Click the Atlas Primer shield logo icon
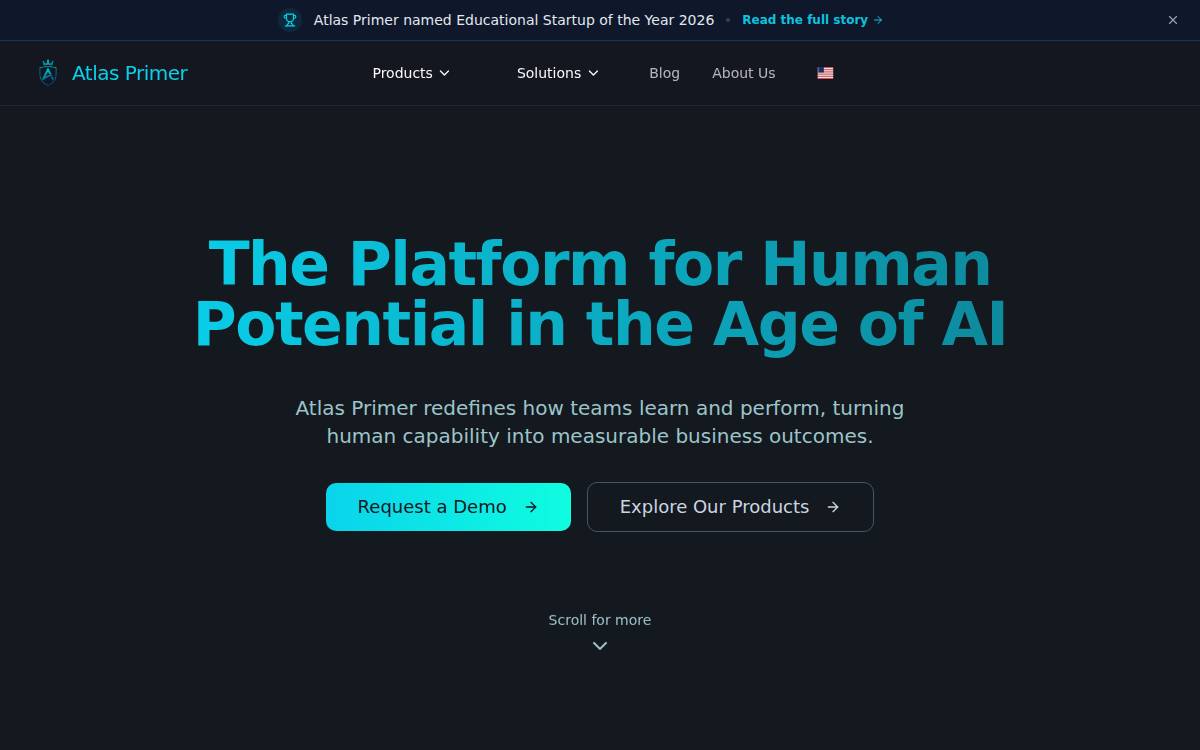 click(x=47, y=73)
